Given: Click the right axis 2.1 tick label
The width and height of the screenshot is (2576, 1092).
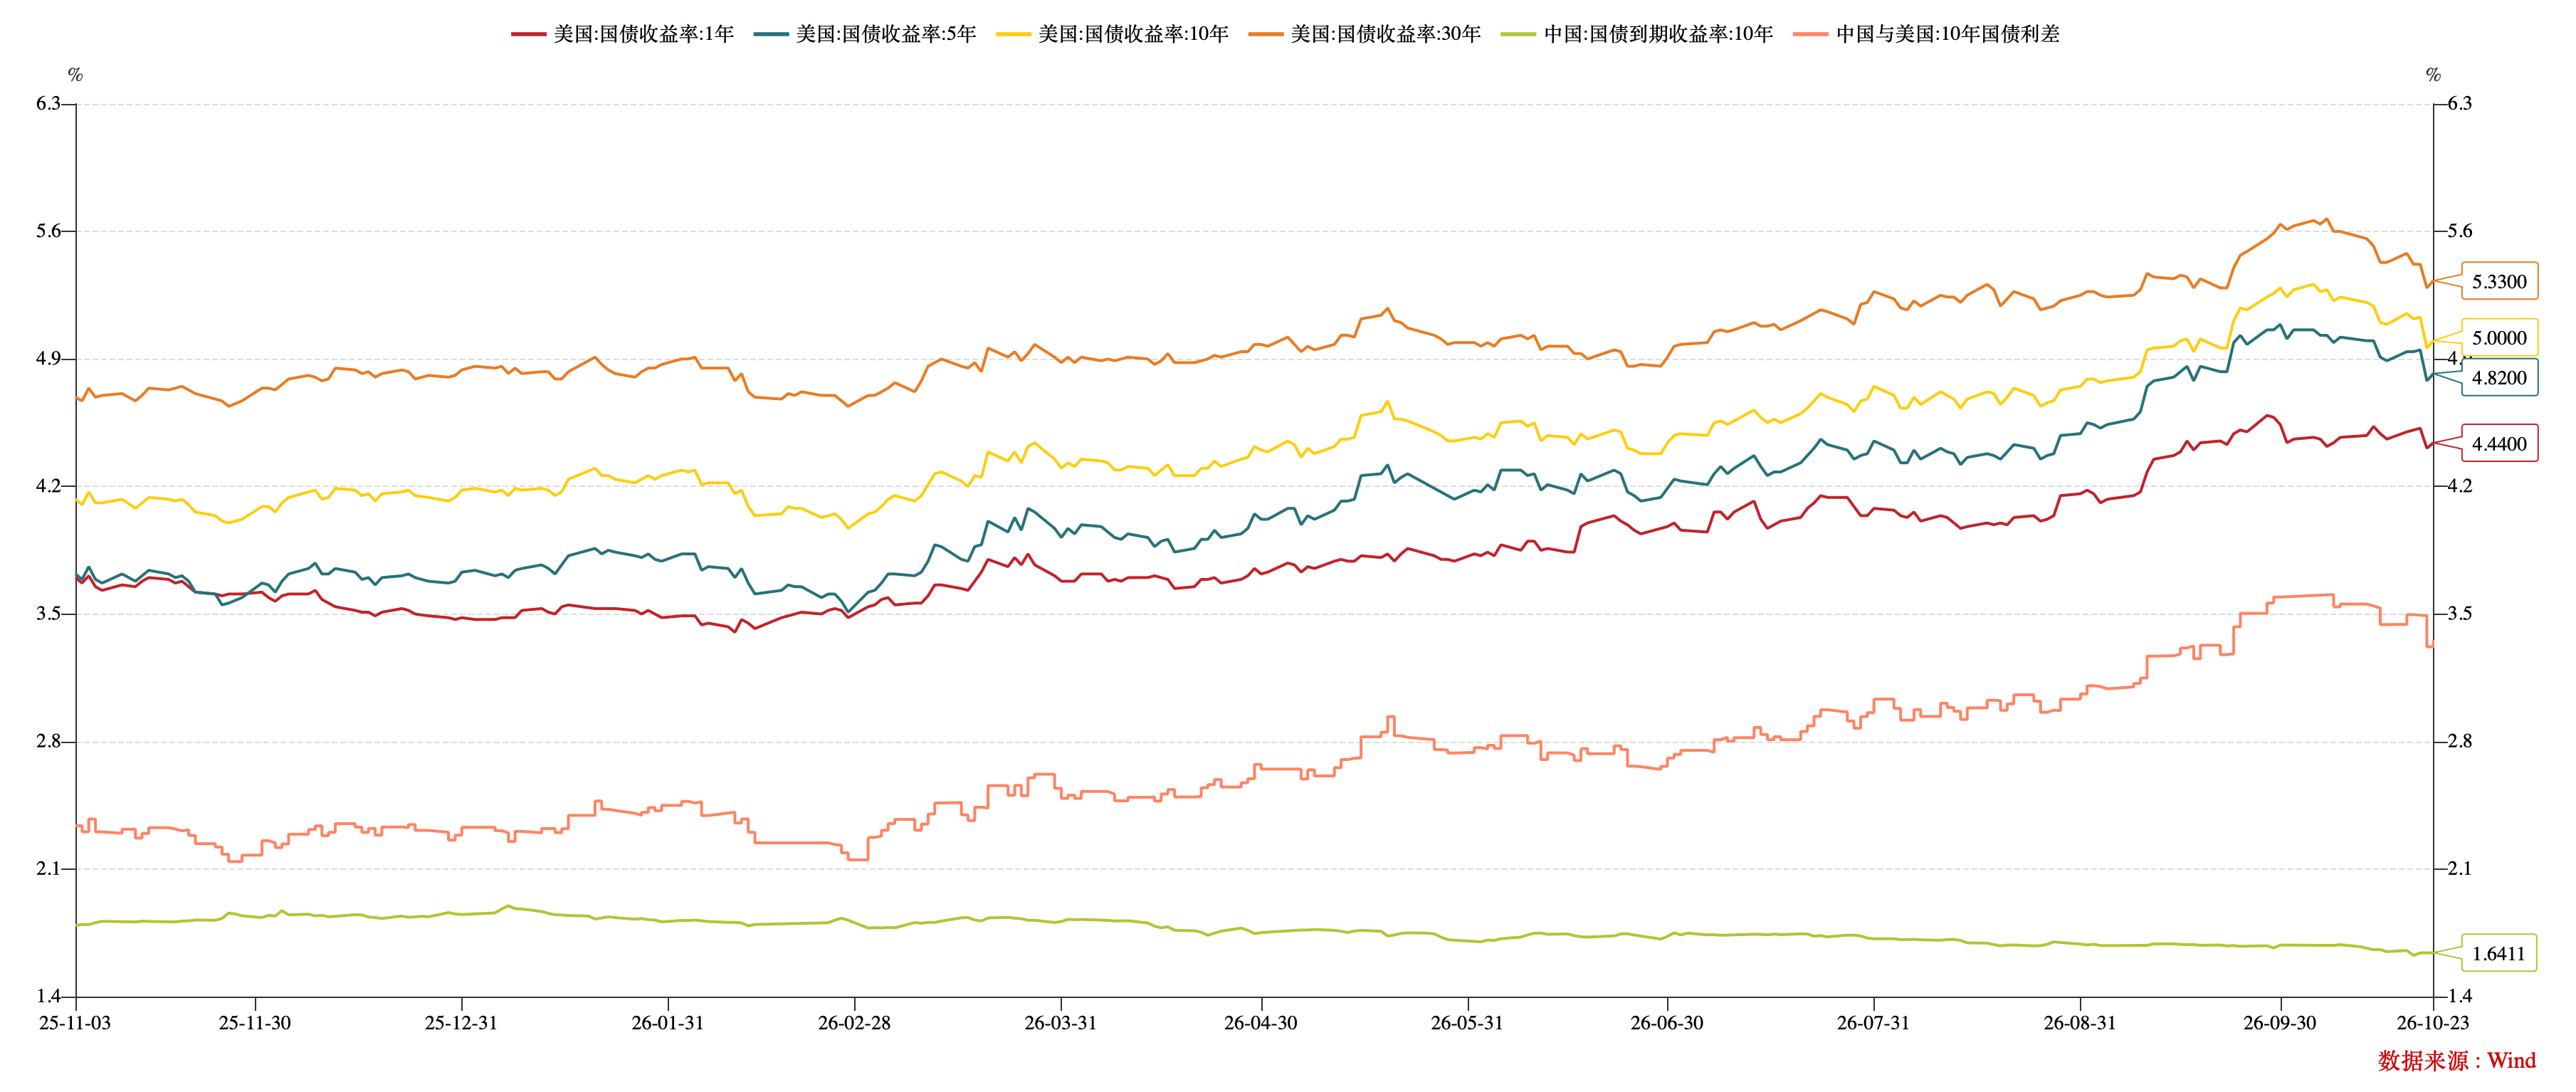Looking at the screenshot, I should point(2460,869).
